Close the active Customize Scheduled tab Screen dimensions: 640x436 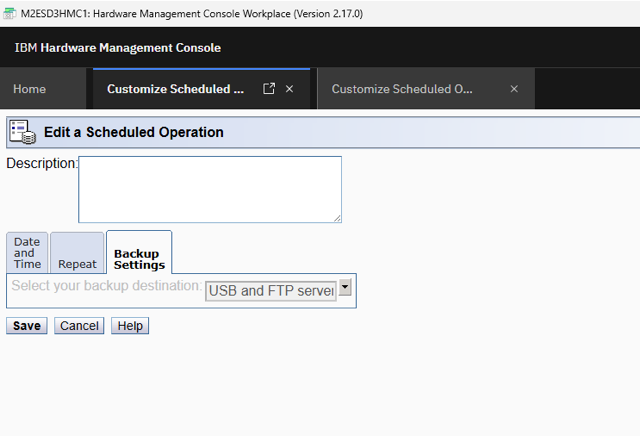(290, 89)
